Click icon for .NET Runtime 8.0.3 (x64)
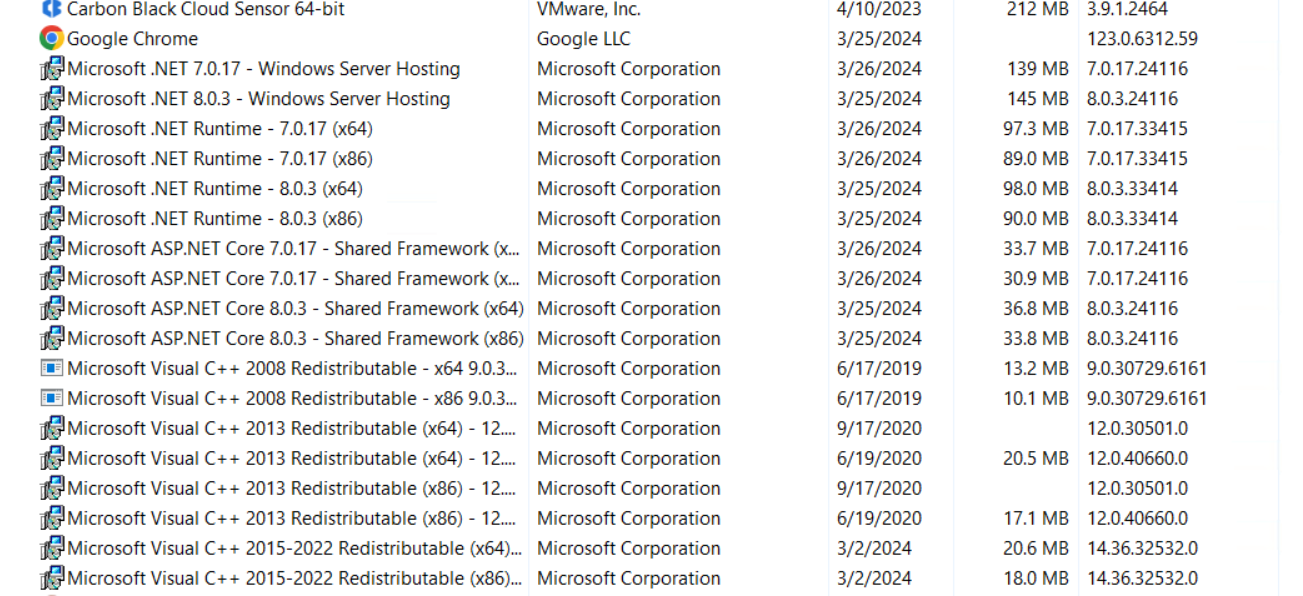 [51, 189]
